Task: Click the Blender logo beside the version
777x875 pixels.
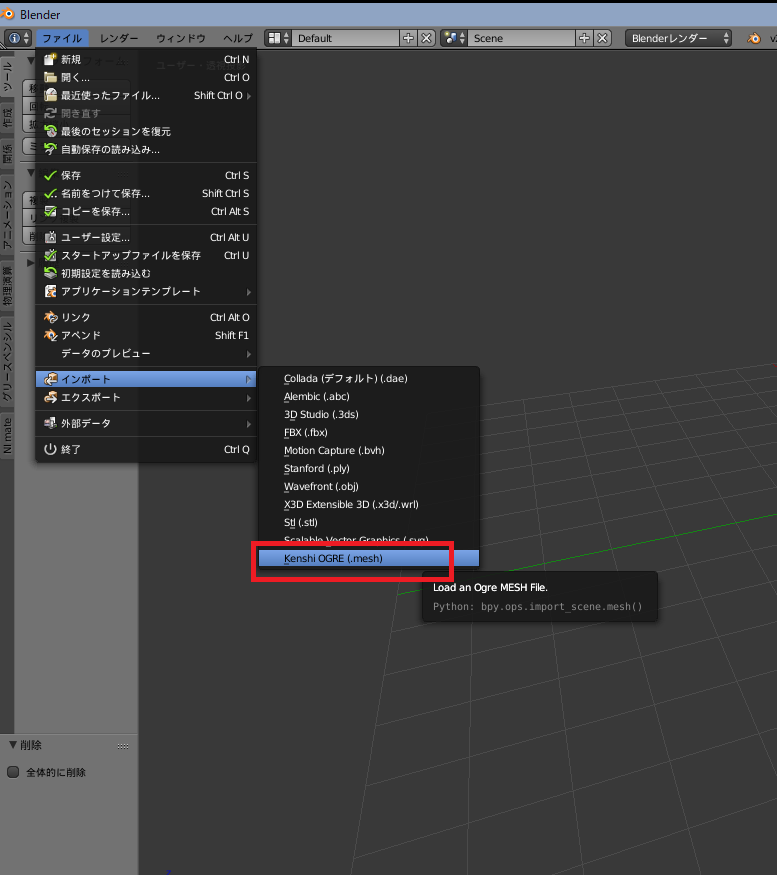Action: (x=754, y=38)
